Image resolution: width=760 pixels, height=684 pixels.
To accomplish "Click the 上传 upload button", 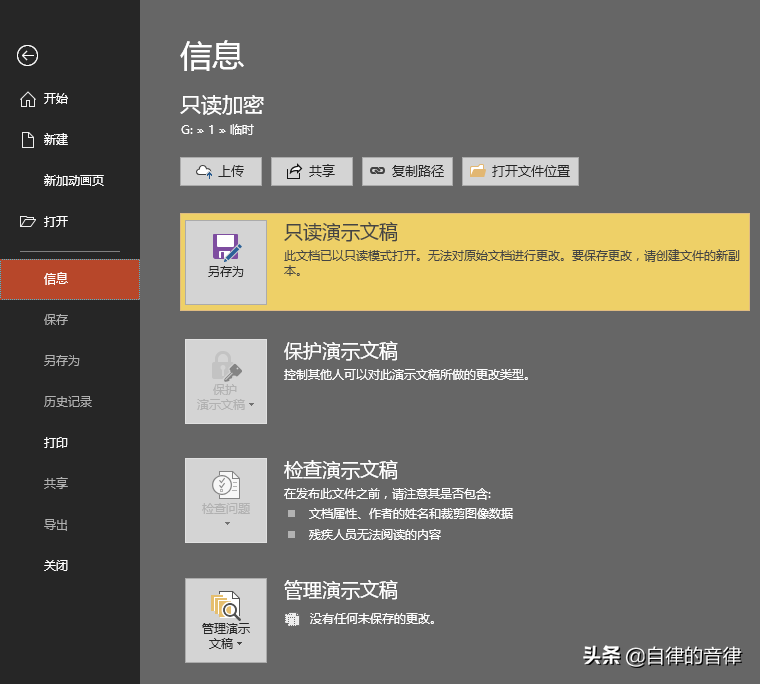I will pos(221,171).
